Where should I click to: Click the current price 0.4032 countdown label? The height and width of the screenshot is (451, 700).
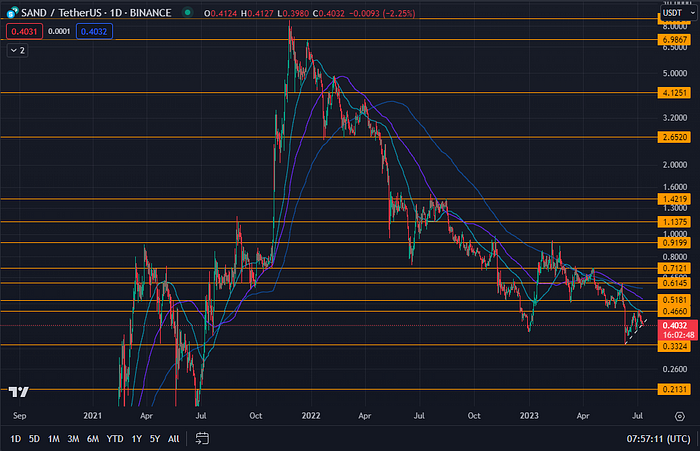[x=678, y=330]
